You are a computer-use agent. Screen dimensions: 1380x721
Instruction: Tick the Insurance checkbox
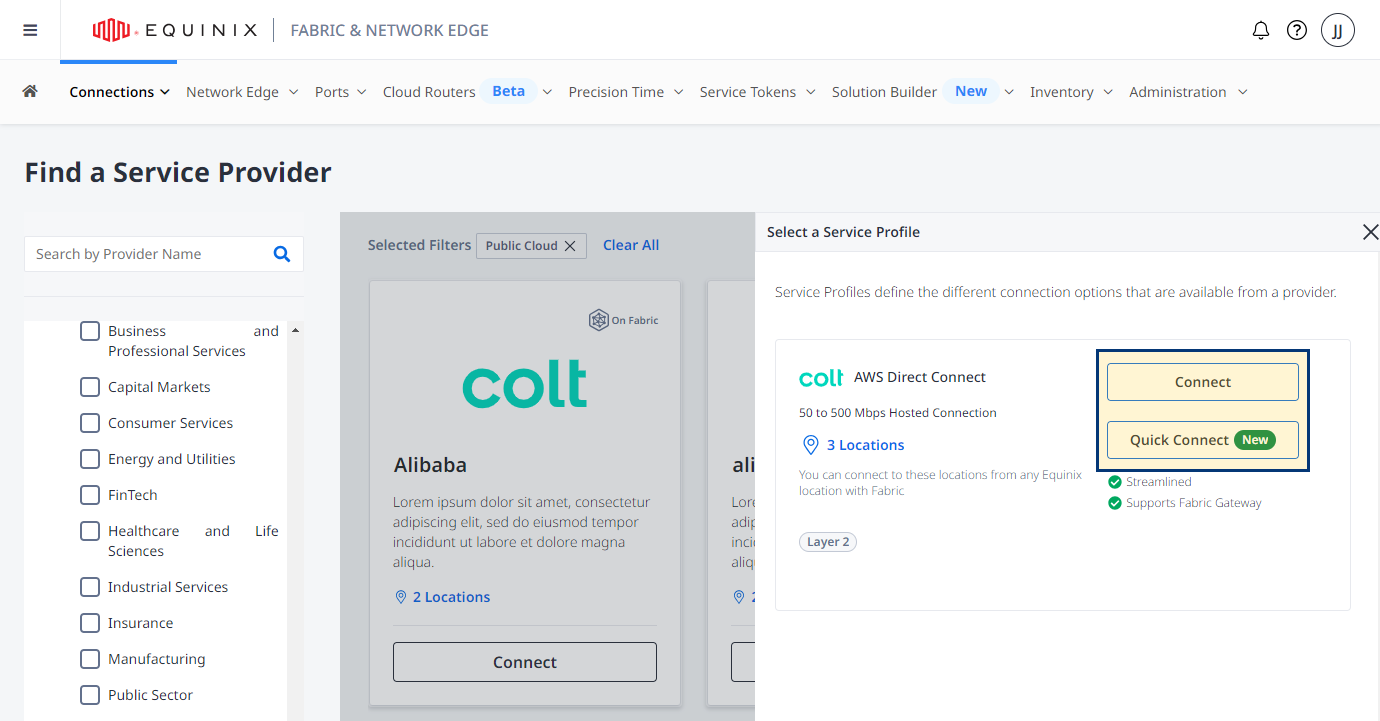coord(90,623)
